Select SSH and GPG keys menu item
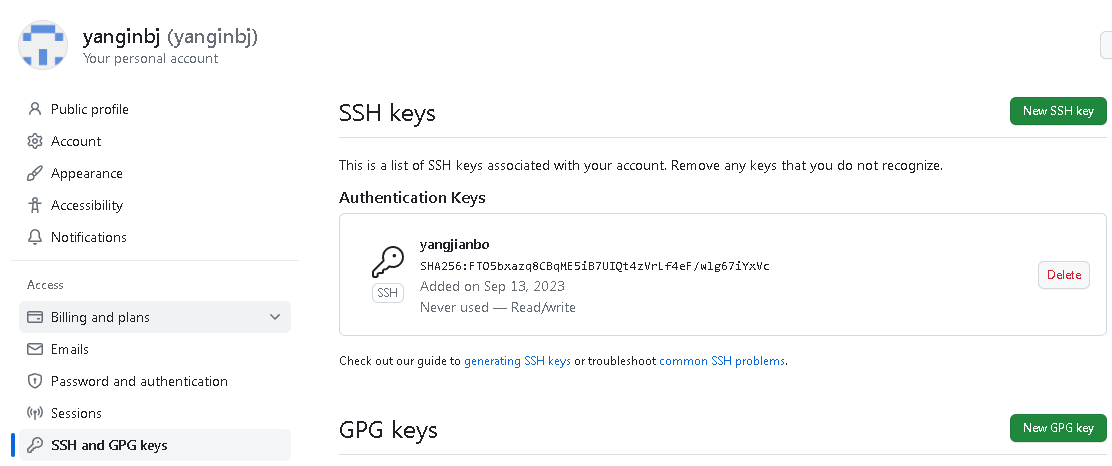1112x466 pixels. click(109, 445)
